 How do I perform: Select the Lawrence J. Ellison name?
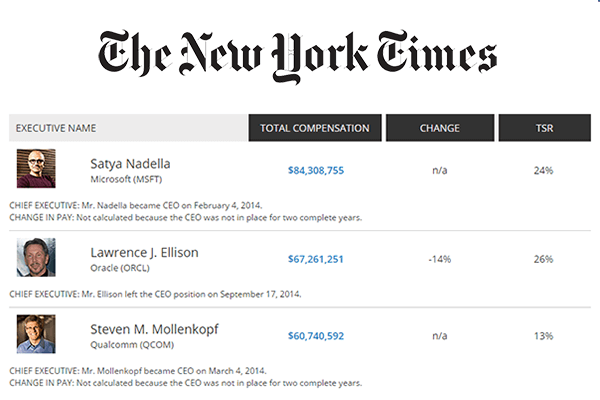tap(144, 253)
